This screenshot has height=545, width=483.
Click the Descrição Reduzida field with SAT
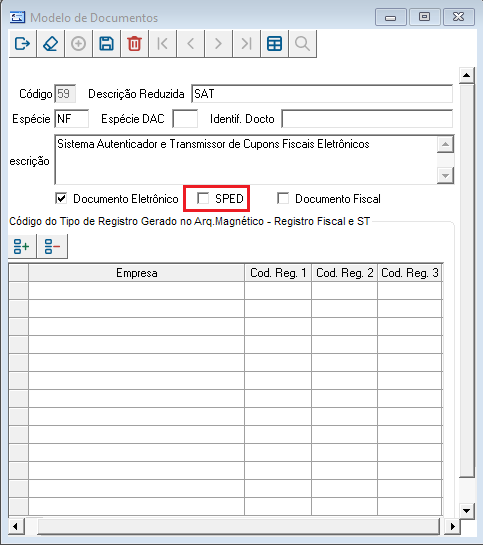pos(322,94)
